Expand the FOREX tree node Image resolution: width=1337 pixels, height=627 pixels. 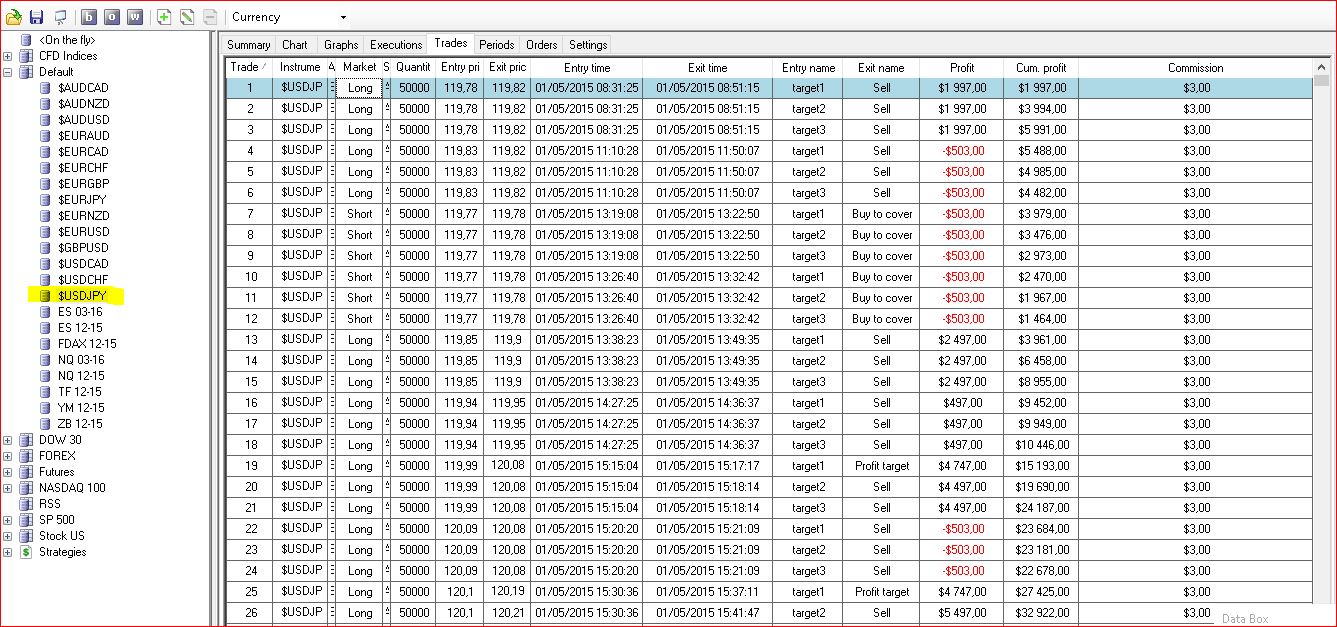pos(8,456)
